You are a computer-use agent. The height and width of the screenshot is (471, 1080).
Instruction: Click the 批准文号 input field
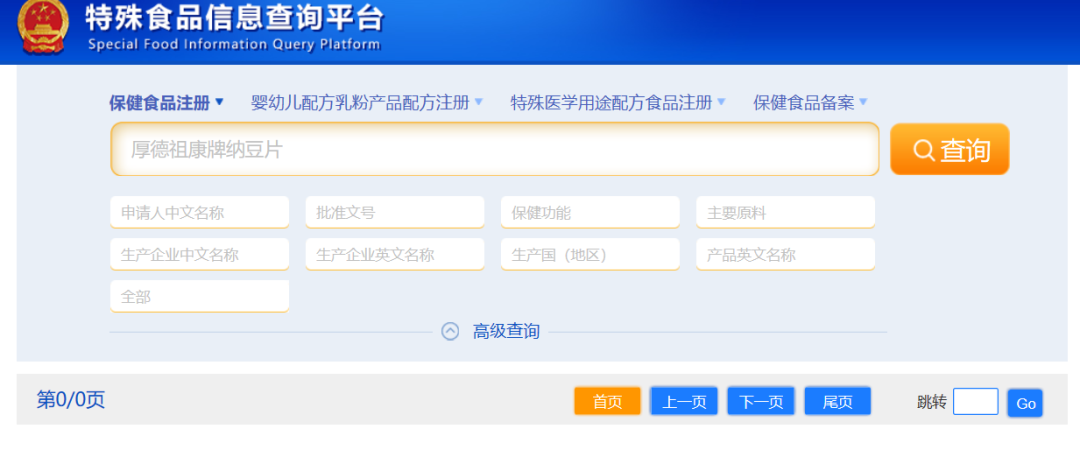click(x=394, y=213)
